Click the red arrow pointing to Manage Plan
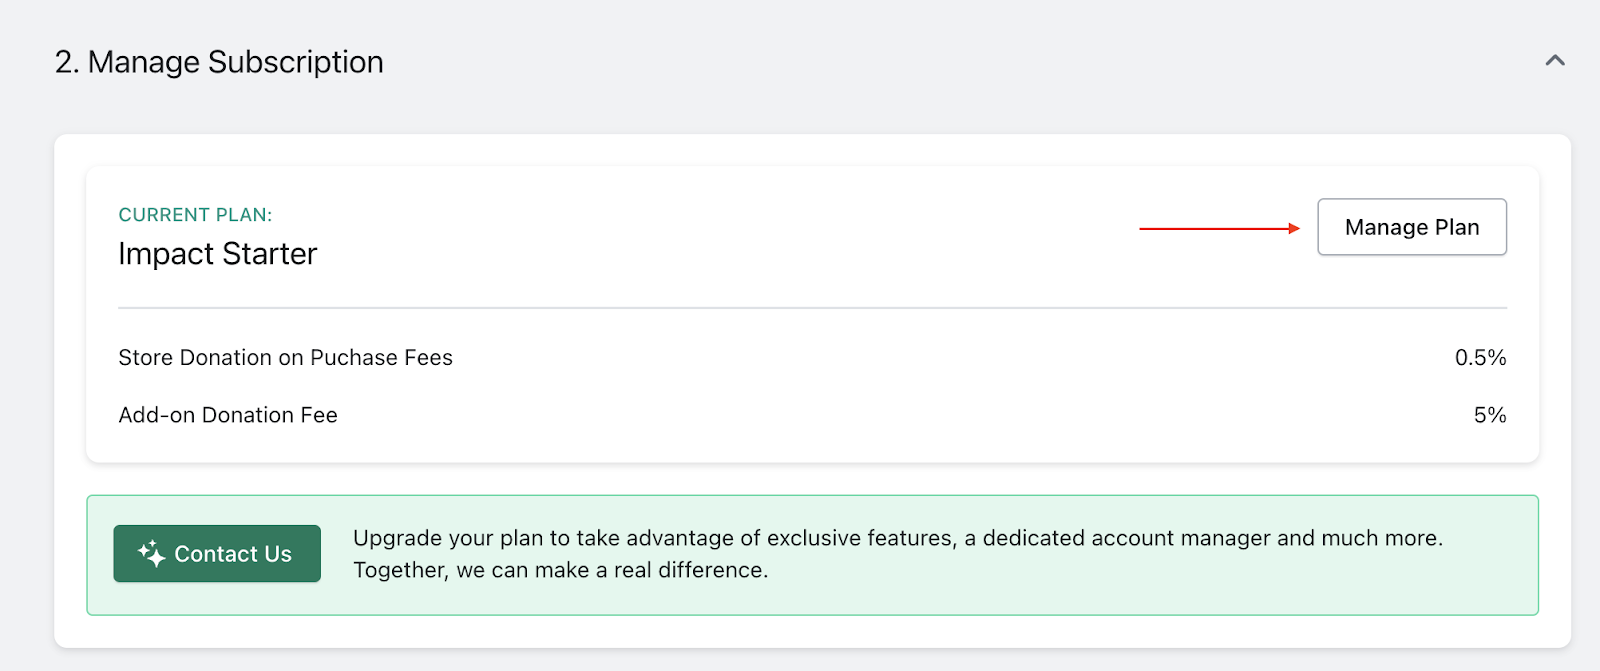1600x671 pixels. pyautogui.click(x=1220, y=229)
